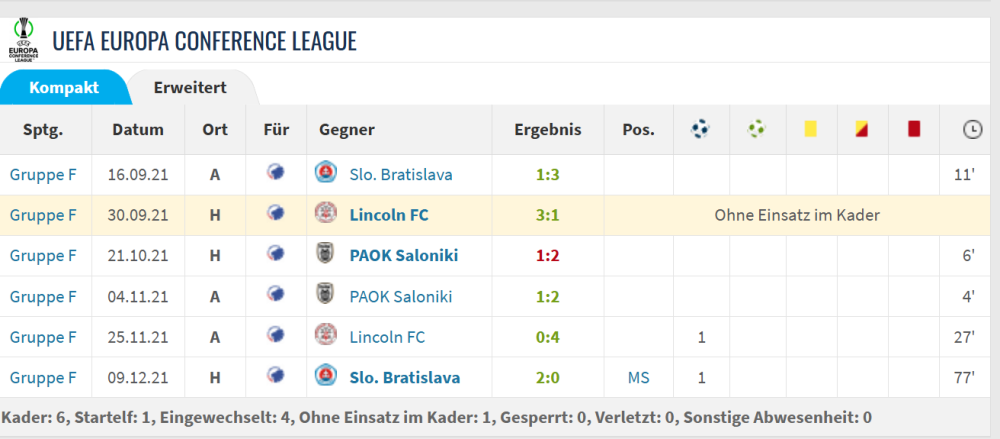
Task: Click the goals football icon header
Action: [701, 129]
